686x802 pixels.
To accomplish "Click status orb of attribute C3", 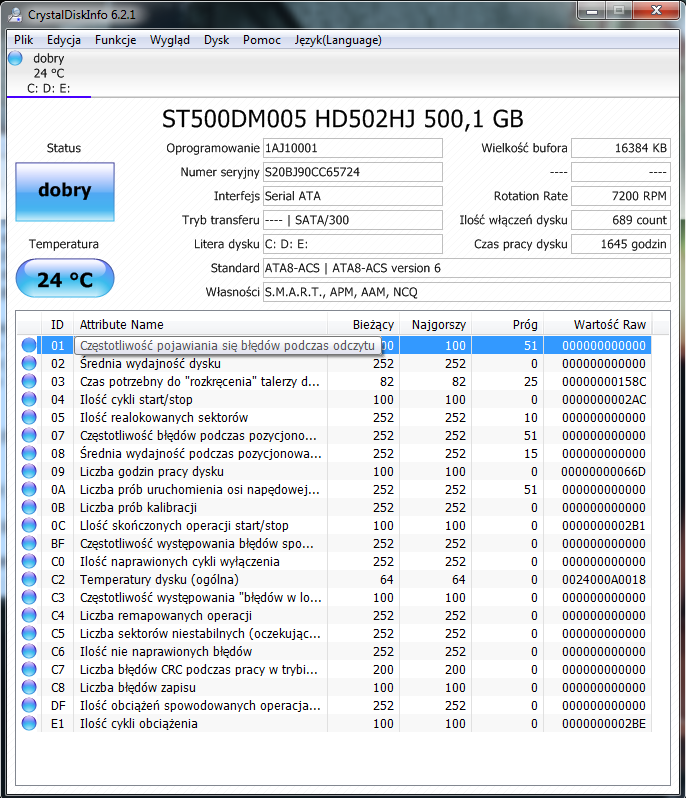I will point(29,597).
